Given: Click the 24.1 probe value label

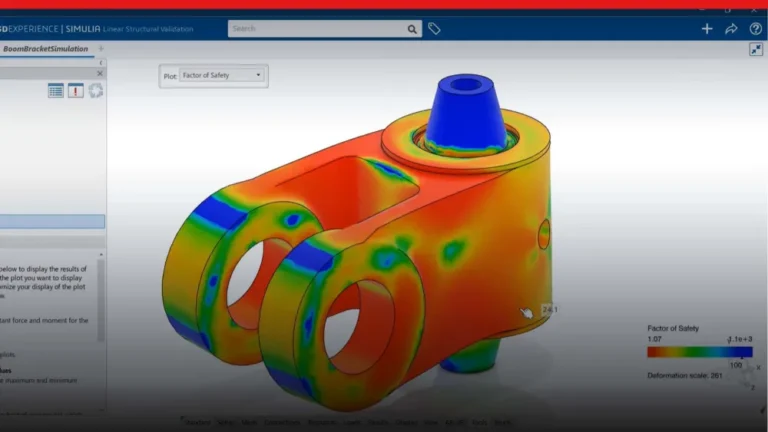Looking at the screenshot, I should 550,310.
